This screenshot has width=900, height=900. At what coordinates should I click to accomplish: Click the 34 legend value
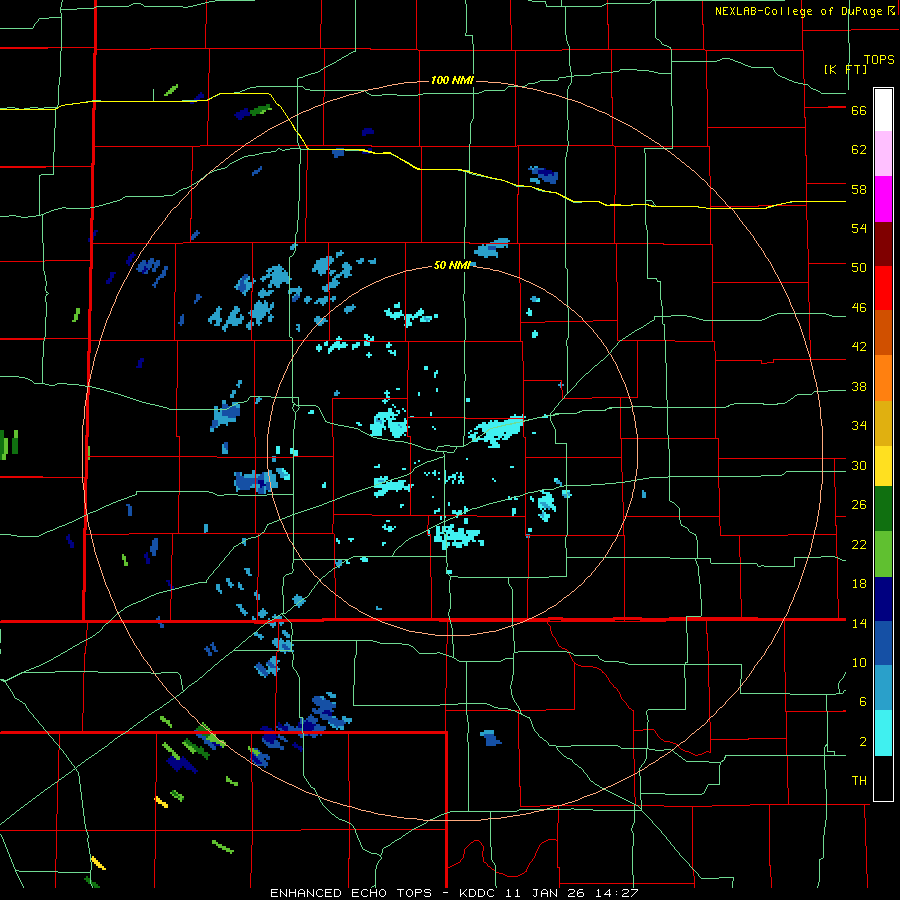(x=859, y=426)
